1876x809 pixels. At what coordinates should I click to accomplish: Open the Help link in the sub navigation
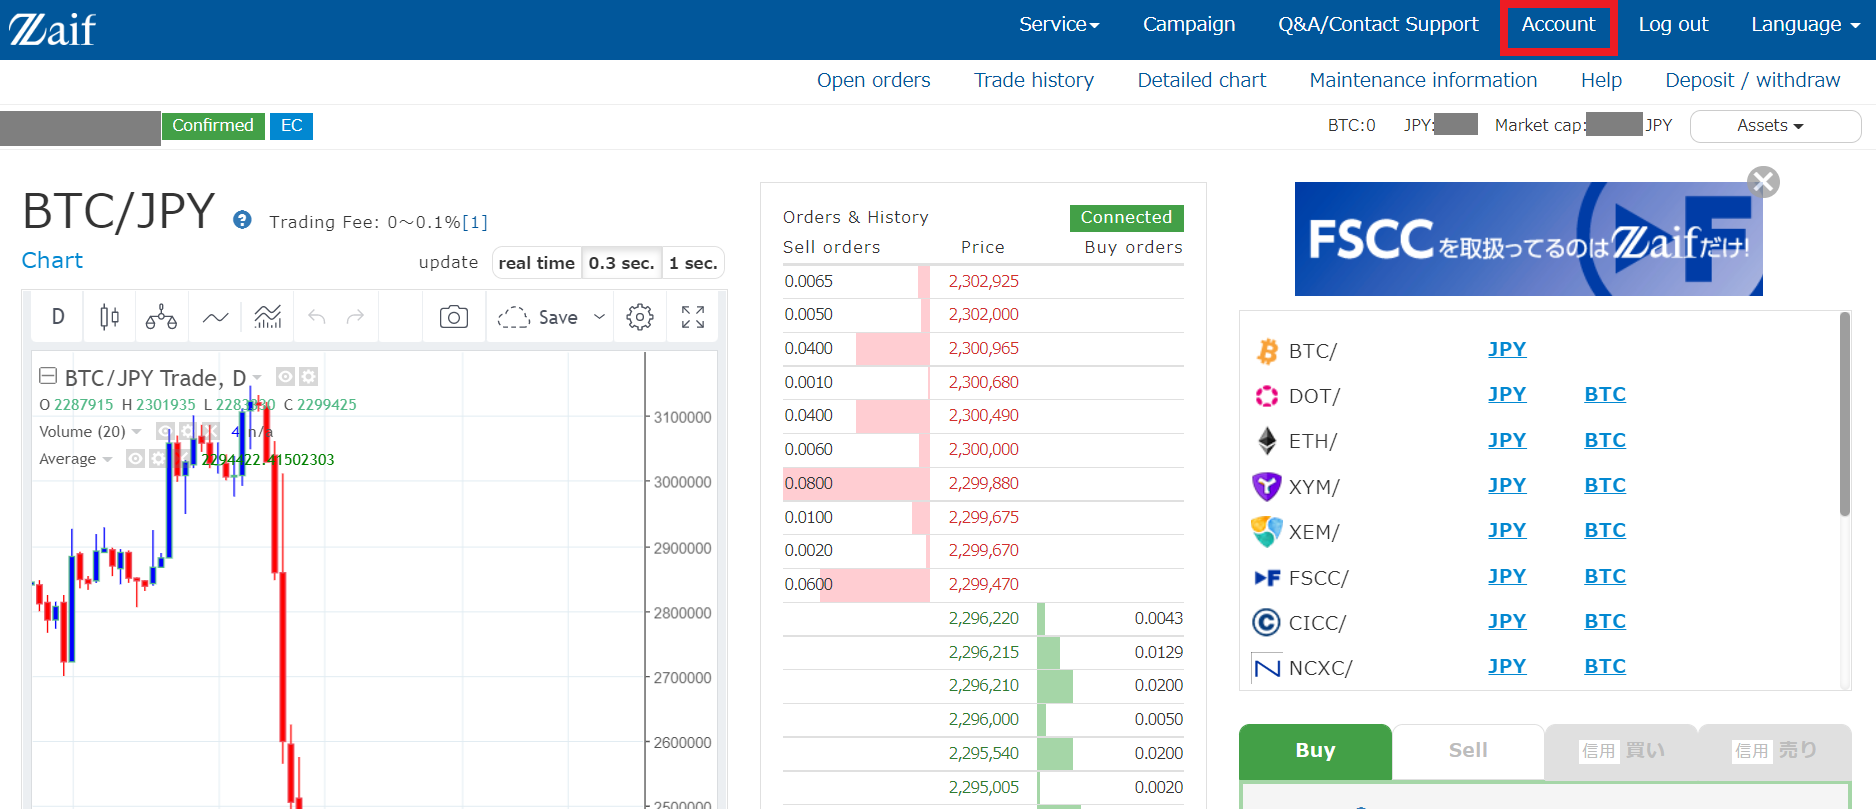(1601, 81)
